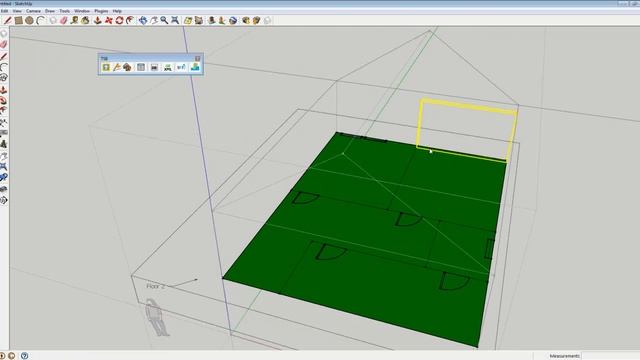The height and width of the screenshot is (360, 640).
Task: Select the Eraser tool in left toolbar
Action: point(4,44)
